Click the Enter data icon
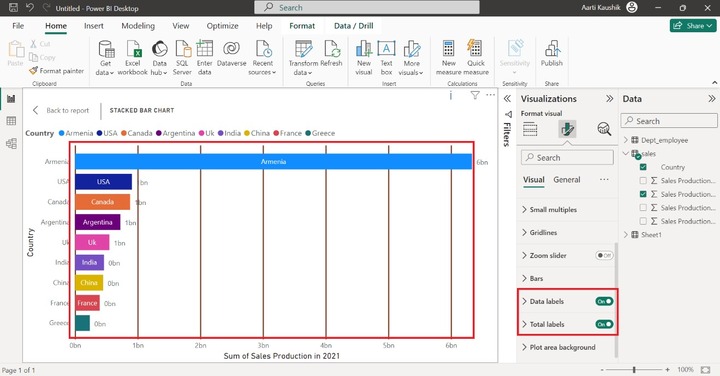The width and height of the screenshot is (720, 376). (204, 48)
